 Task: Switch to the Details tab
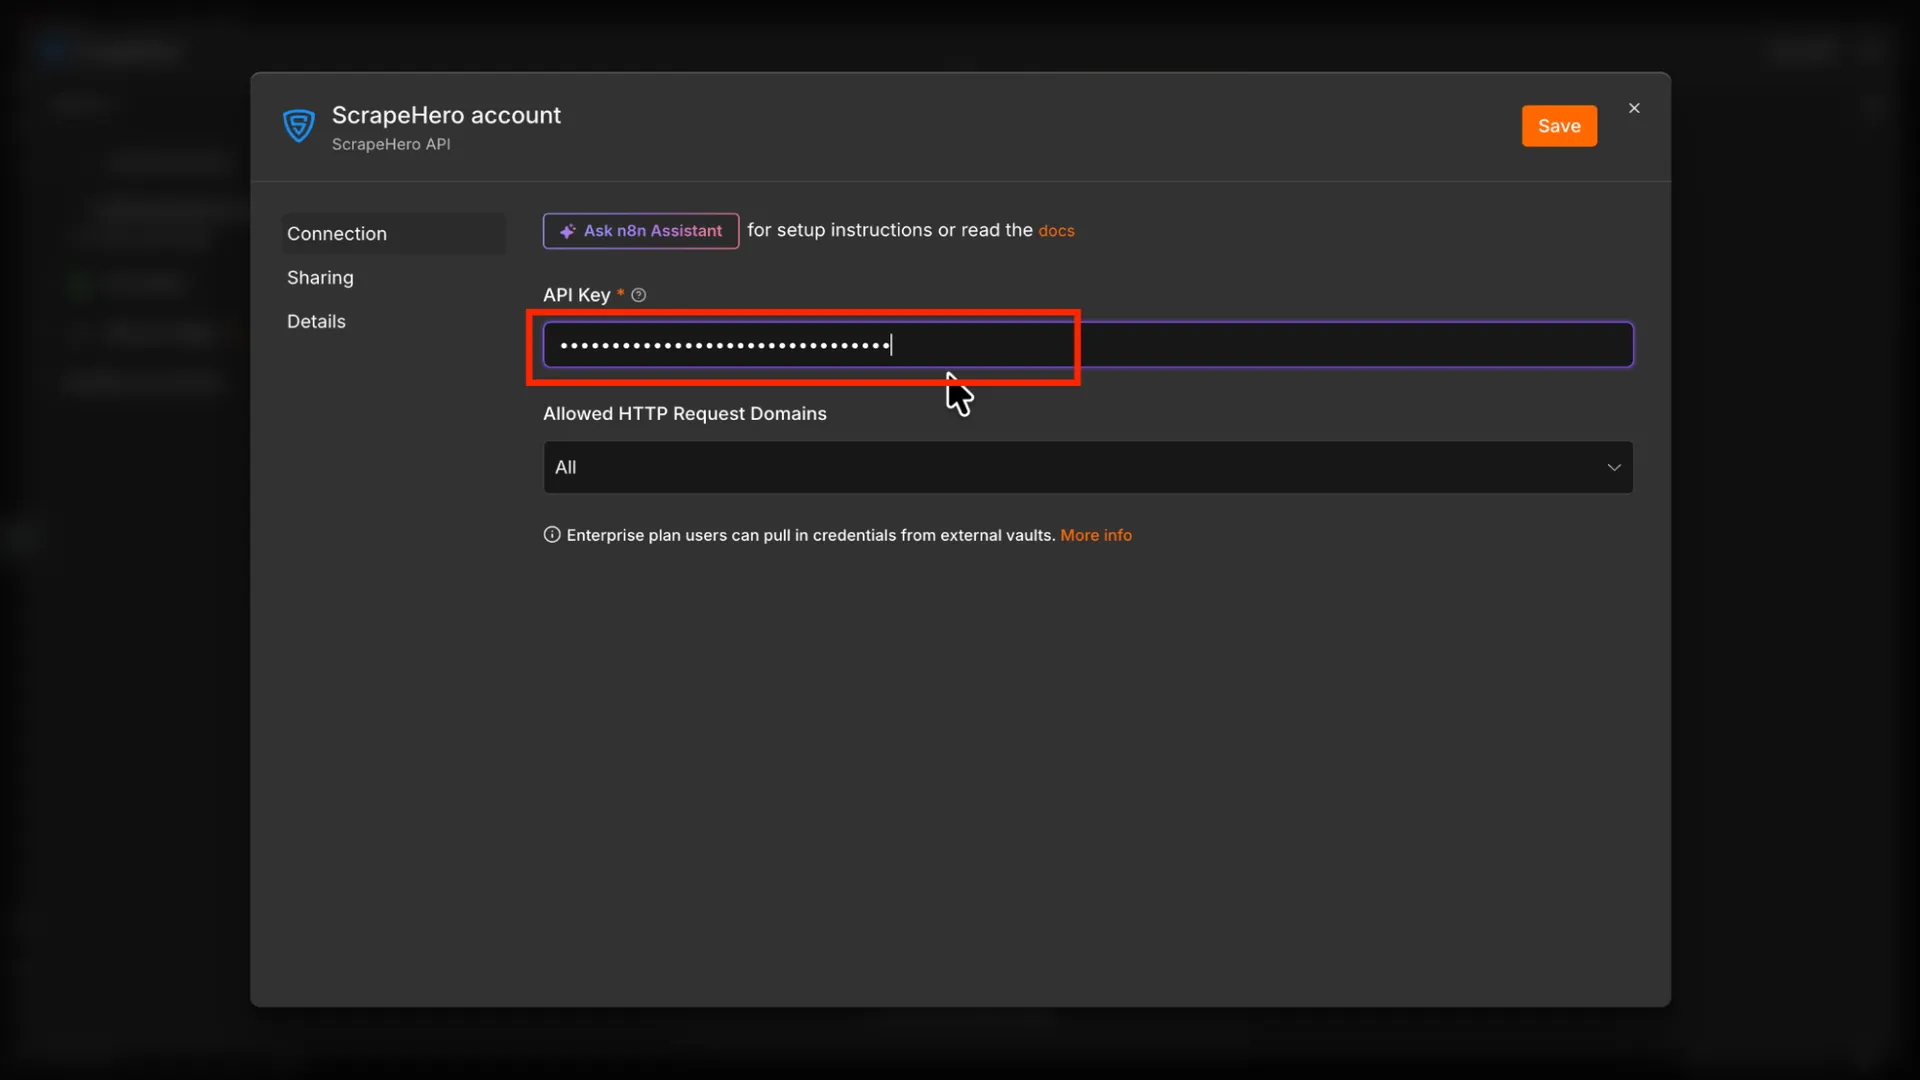pyautogui.click(x=316, y=321)
